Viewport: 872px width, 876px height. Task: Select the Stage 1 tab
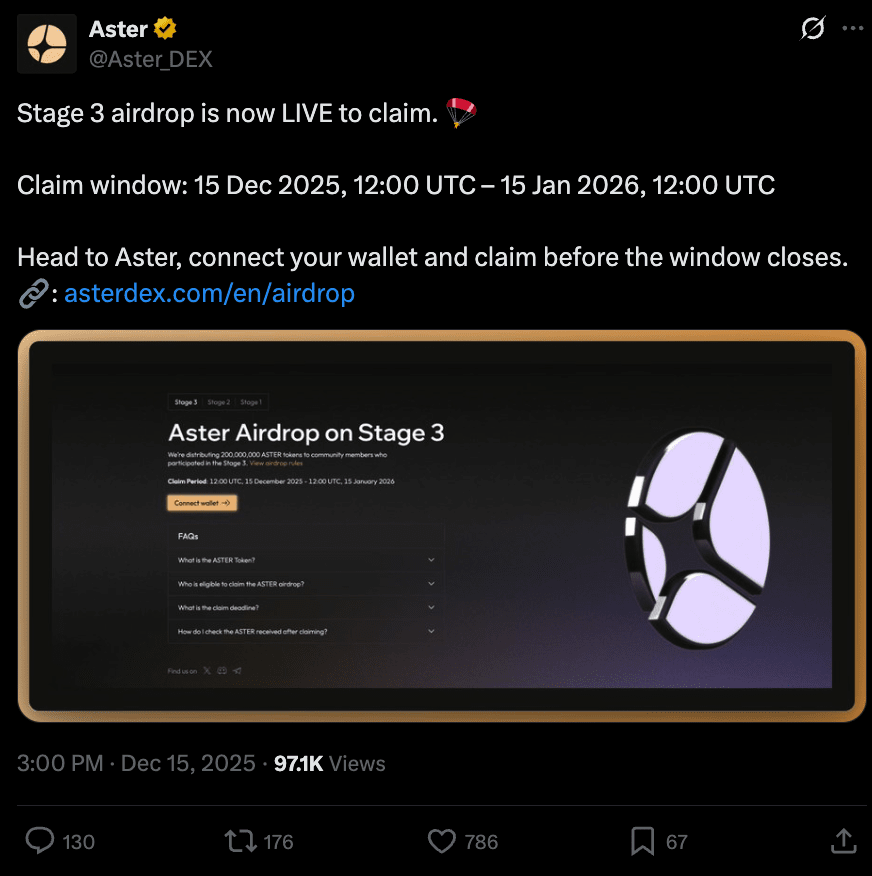tap(251, 402)
